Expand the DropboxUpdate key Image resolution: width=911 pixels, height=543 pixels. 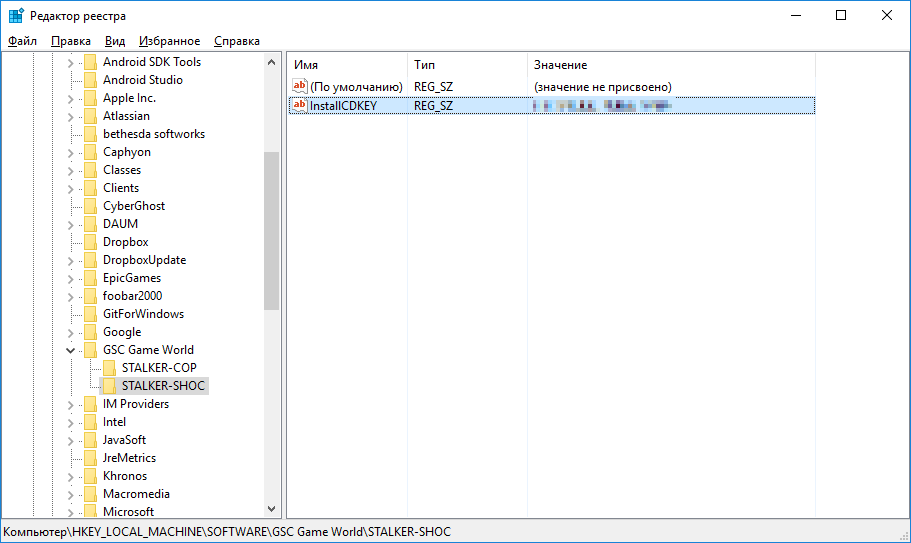(x=70, y=261)
